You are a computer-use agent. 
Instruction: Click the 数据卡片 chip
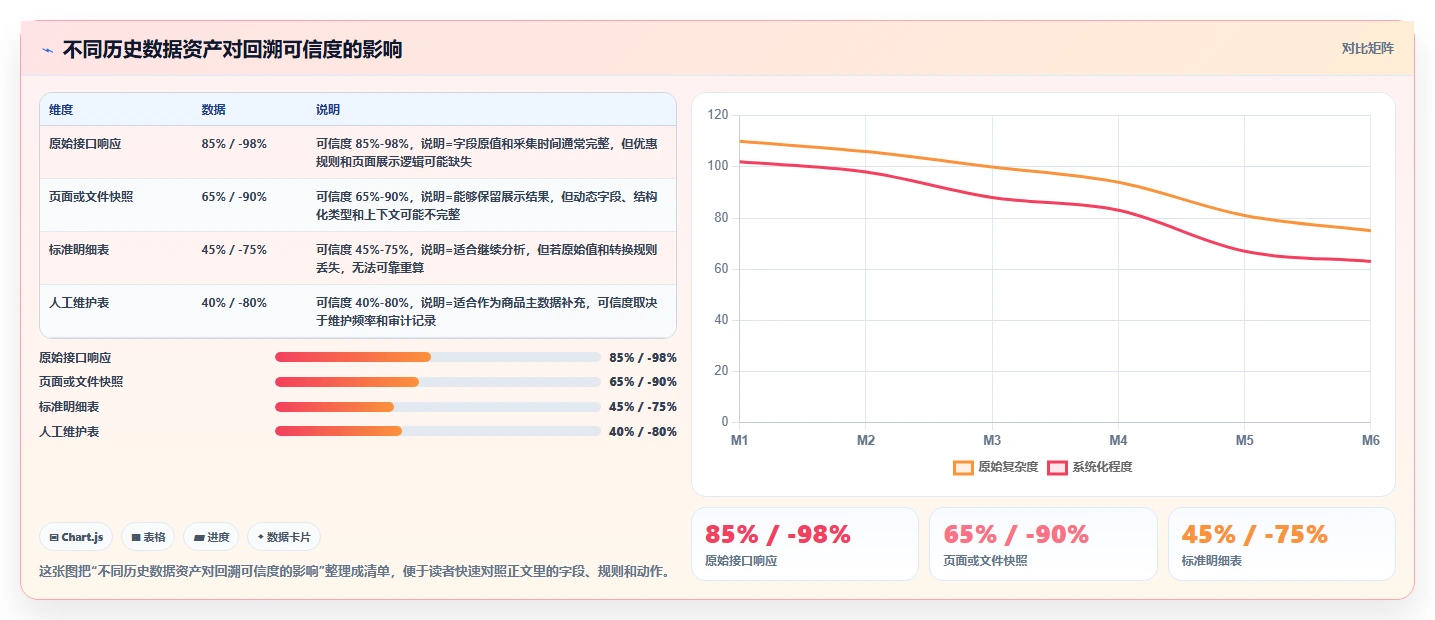(x=284, y=537)
